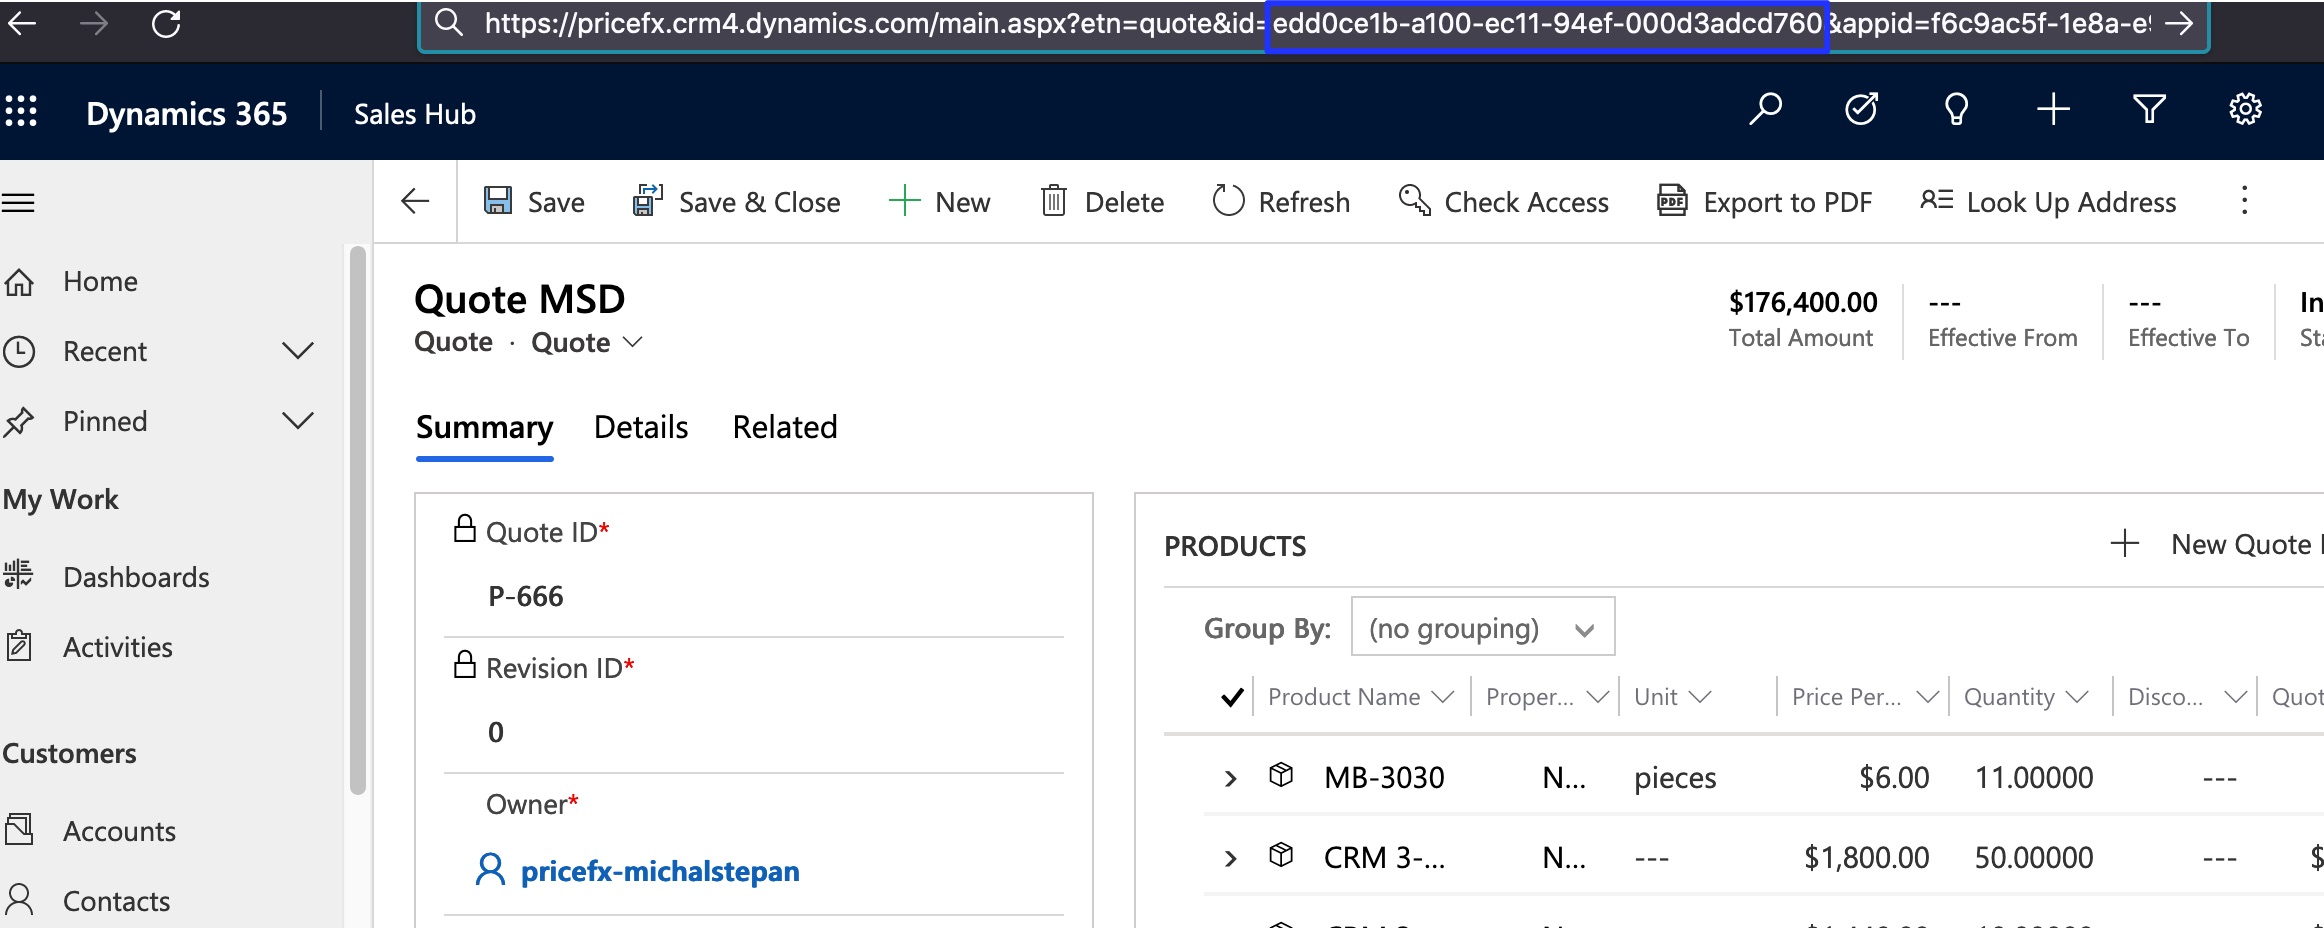Click the Revision ID field value
The width and height of the screenshot is (2324, 928).
496,733
